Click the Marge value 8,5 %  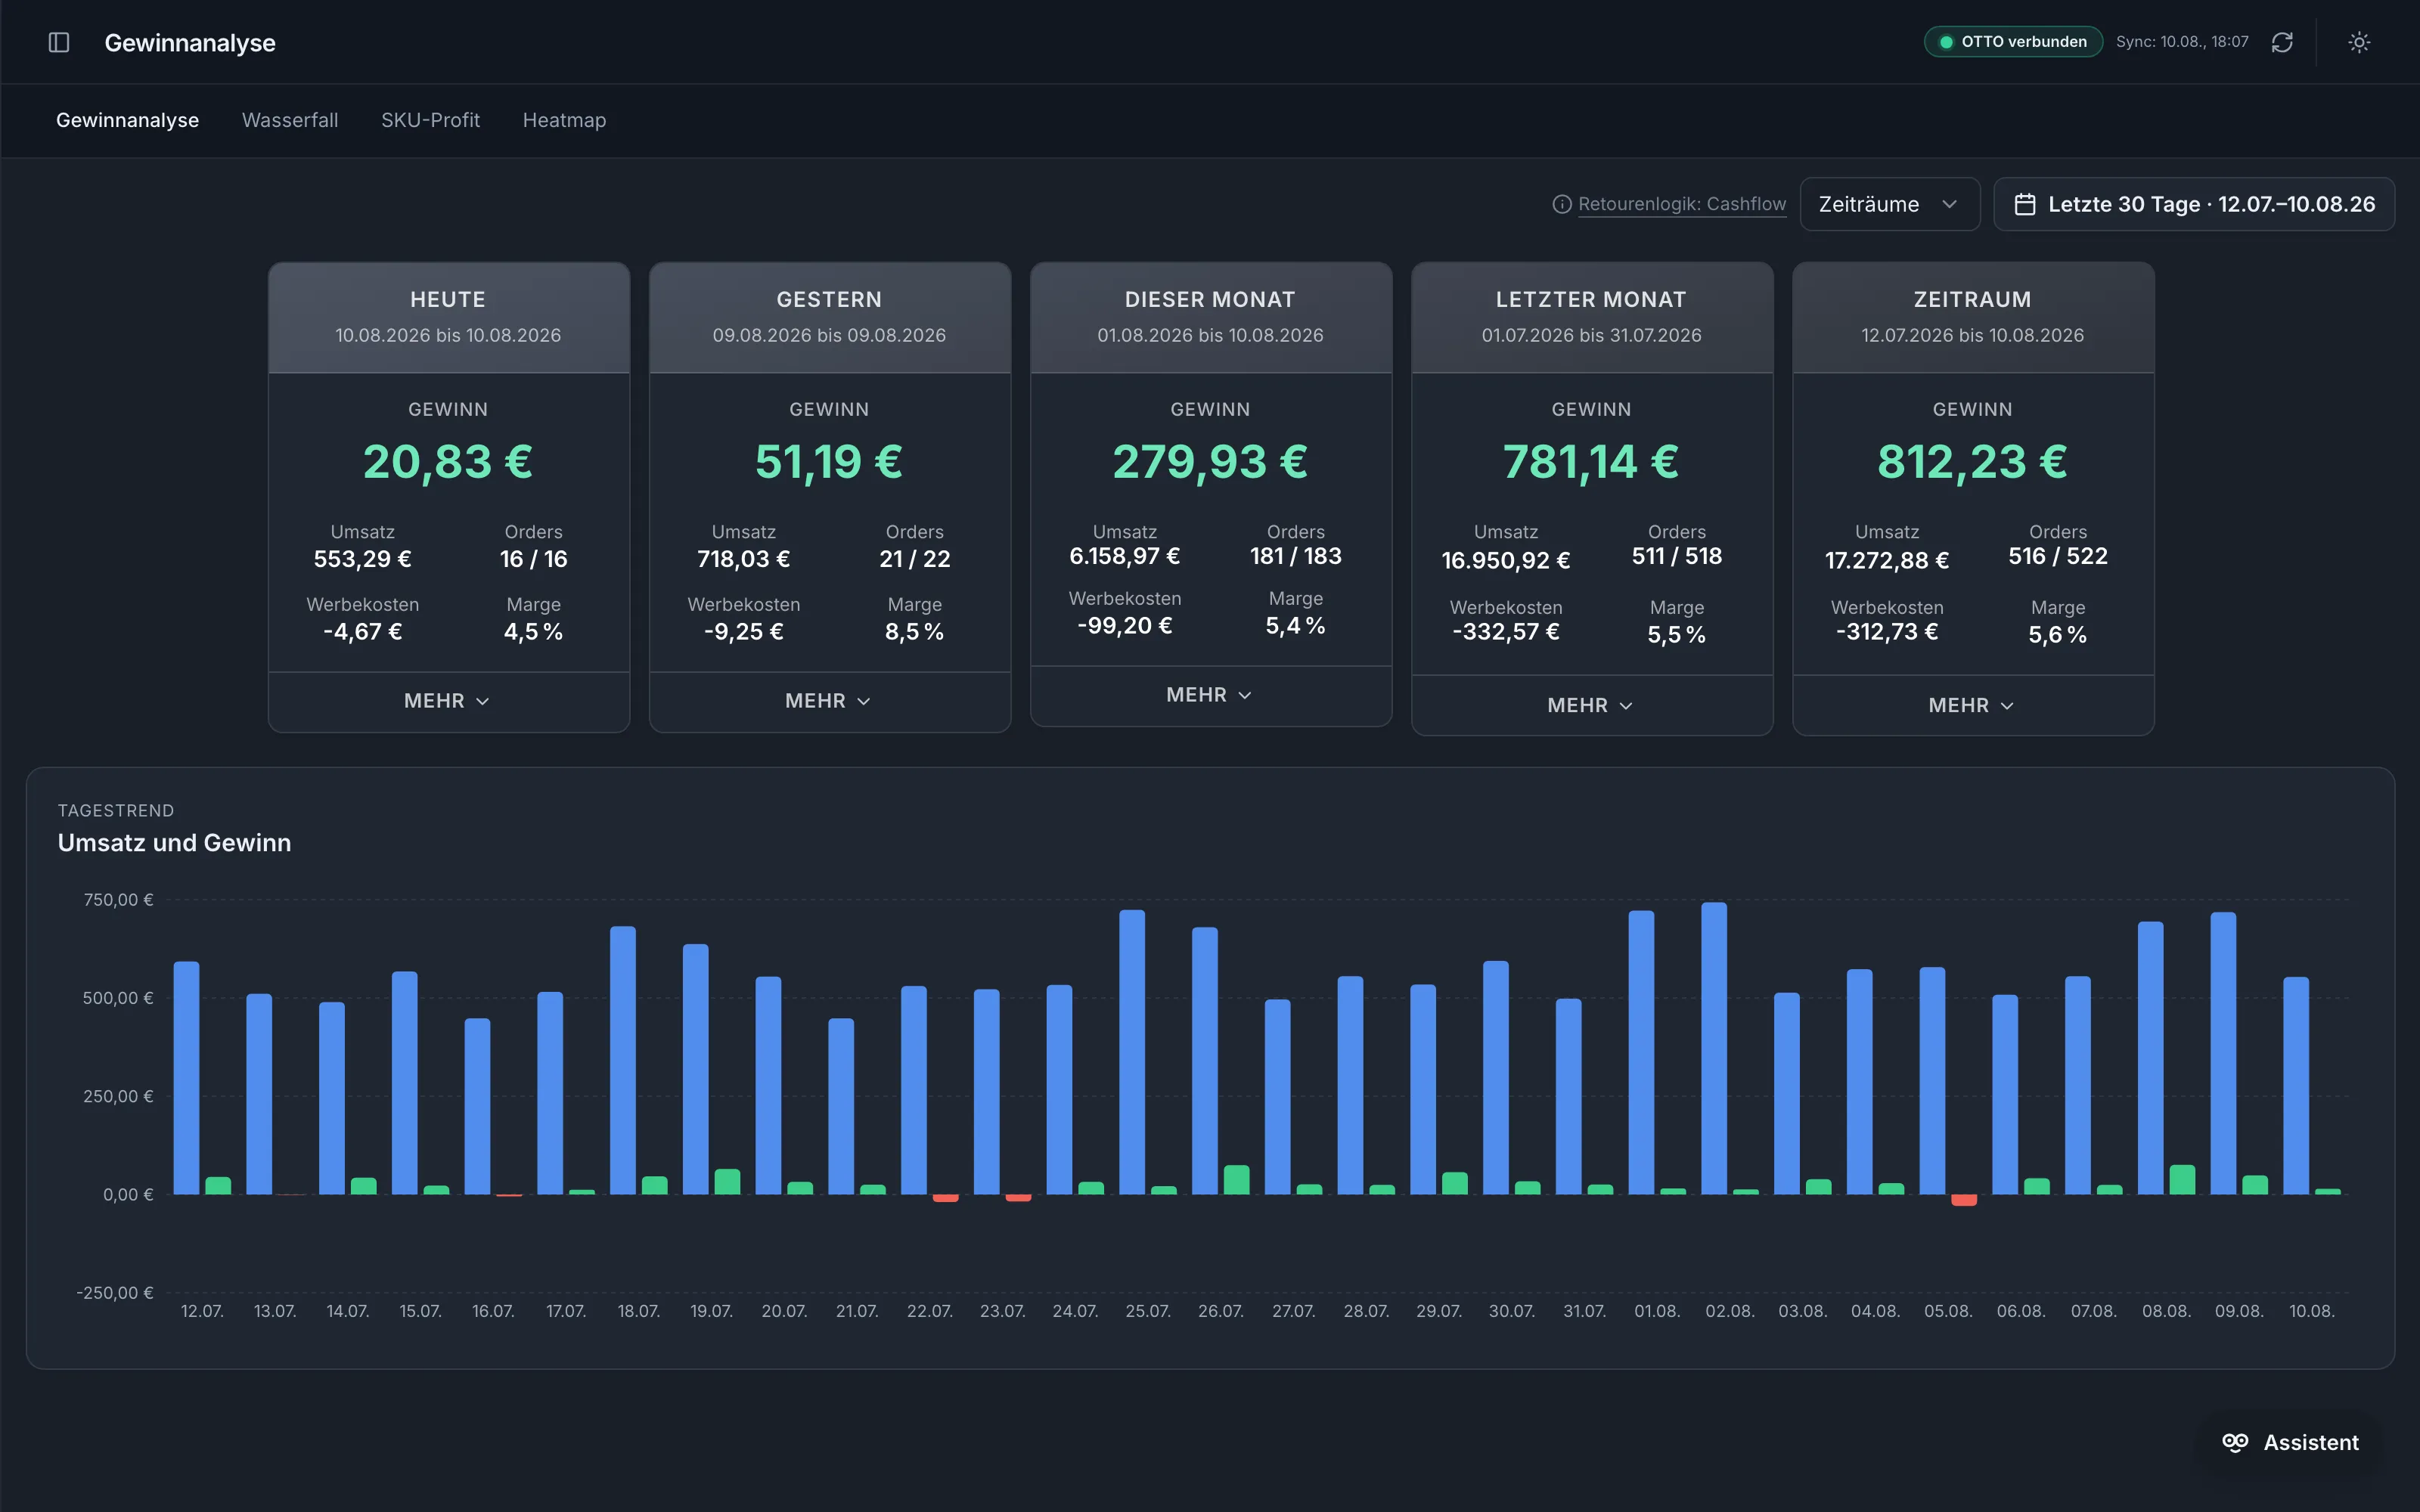[x=915, y=632]
